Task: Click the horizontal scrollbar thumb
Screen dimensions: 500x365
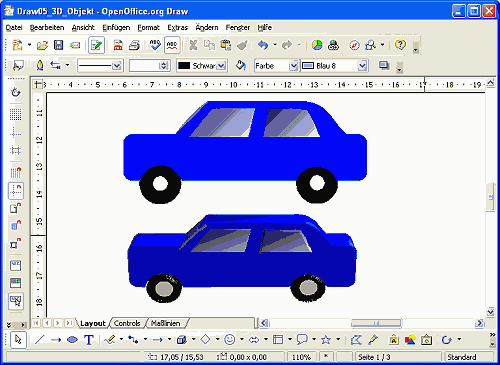Action: [376, 323]
